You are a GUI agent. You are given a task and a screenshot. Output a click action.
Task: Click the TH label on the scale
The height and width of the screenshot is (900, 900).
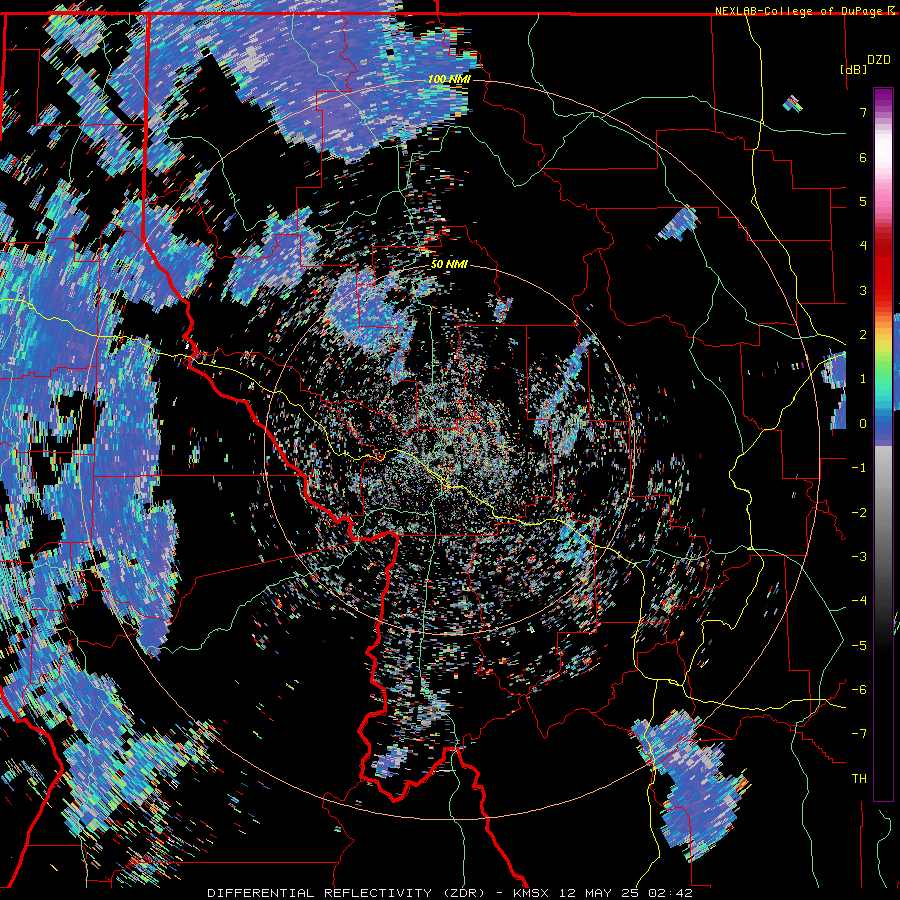point(859,779)
